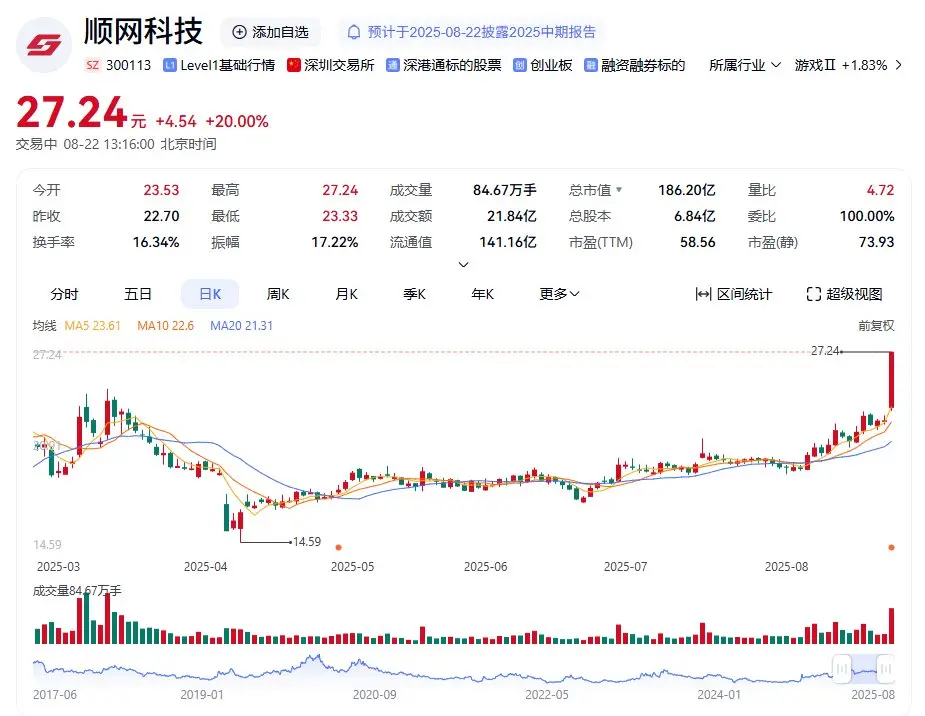Click the SZ exchange badge
This screenshot has width=925, height=716.
pyautogui.click(x=93, y=65)
